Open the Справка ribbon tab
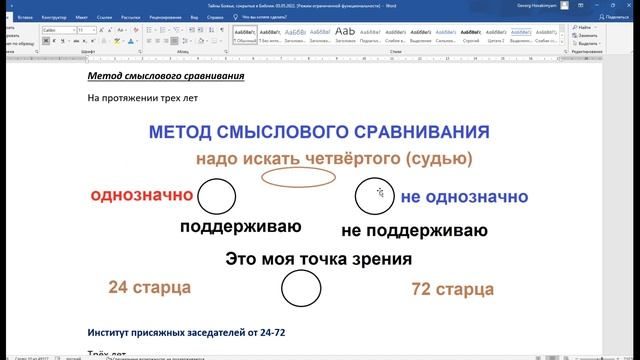The height and width of the screenshot is (360, 640). tap(215, 17)
